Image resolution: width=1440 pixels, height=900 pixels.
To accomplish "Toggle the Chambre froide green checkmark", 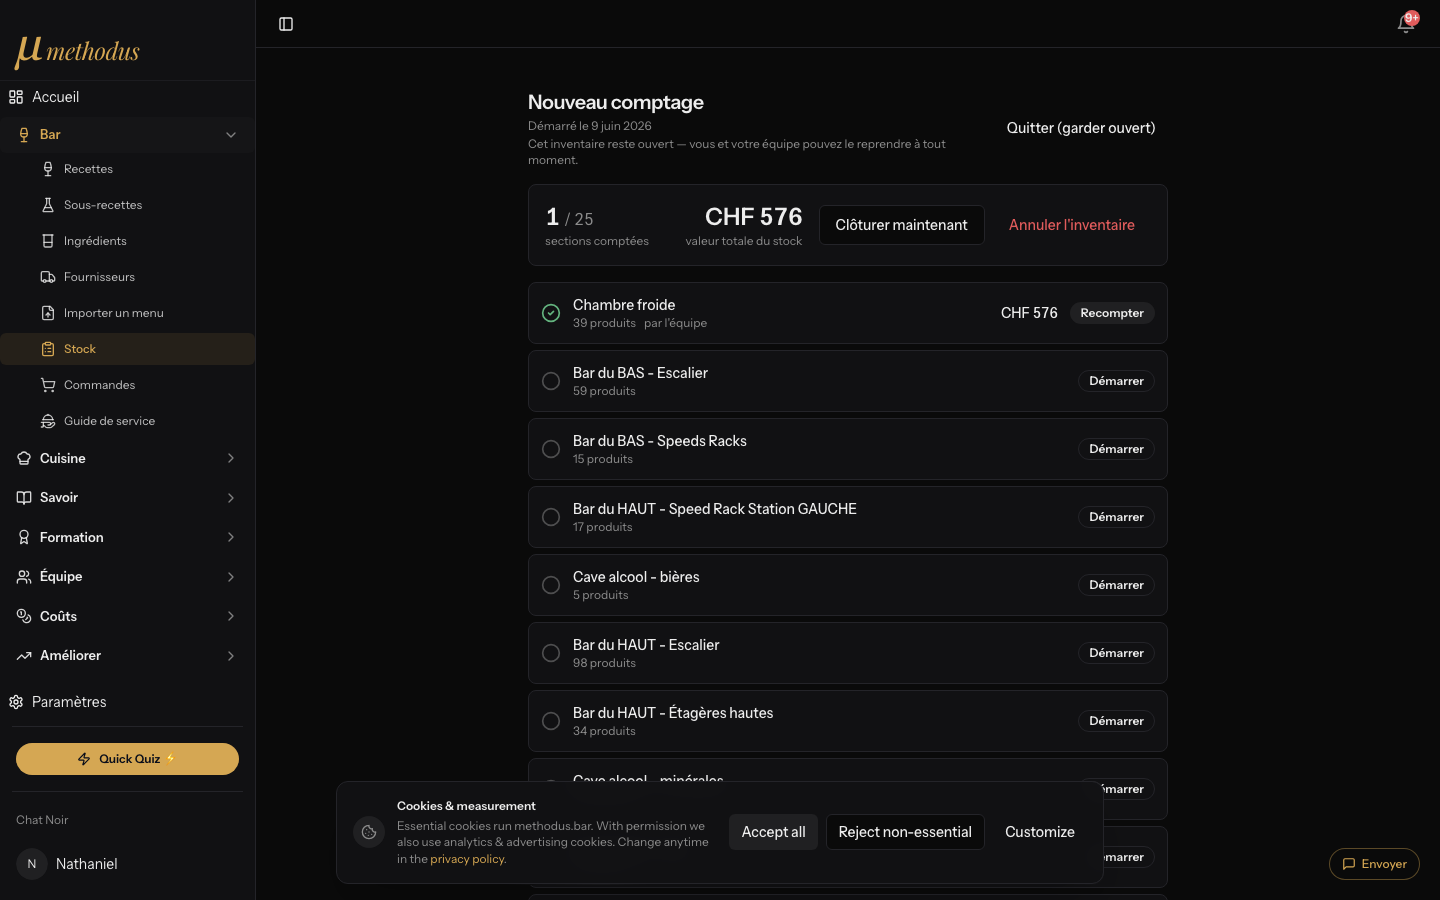I will pos(551,313).
